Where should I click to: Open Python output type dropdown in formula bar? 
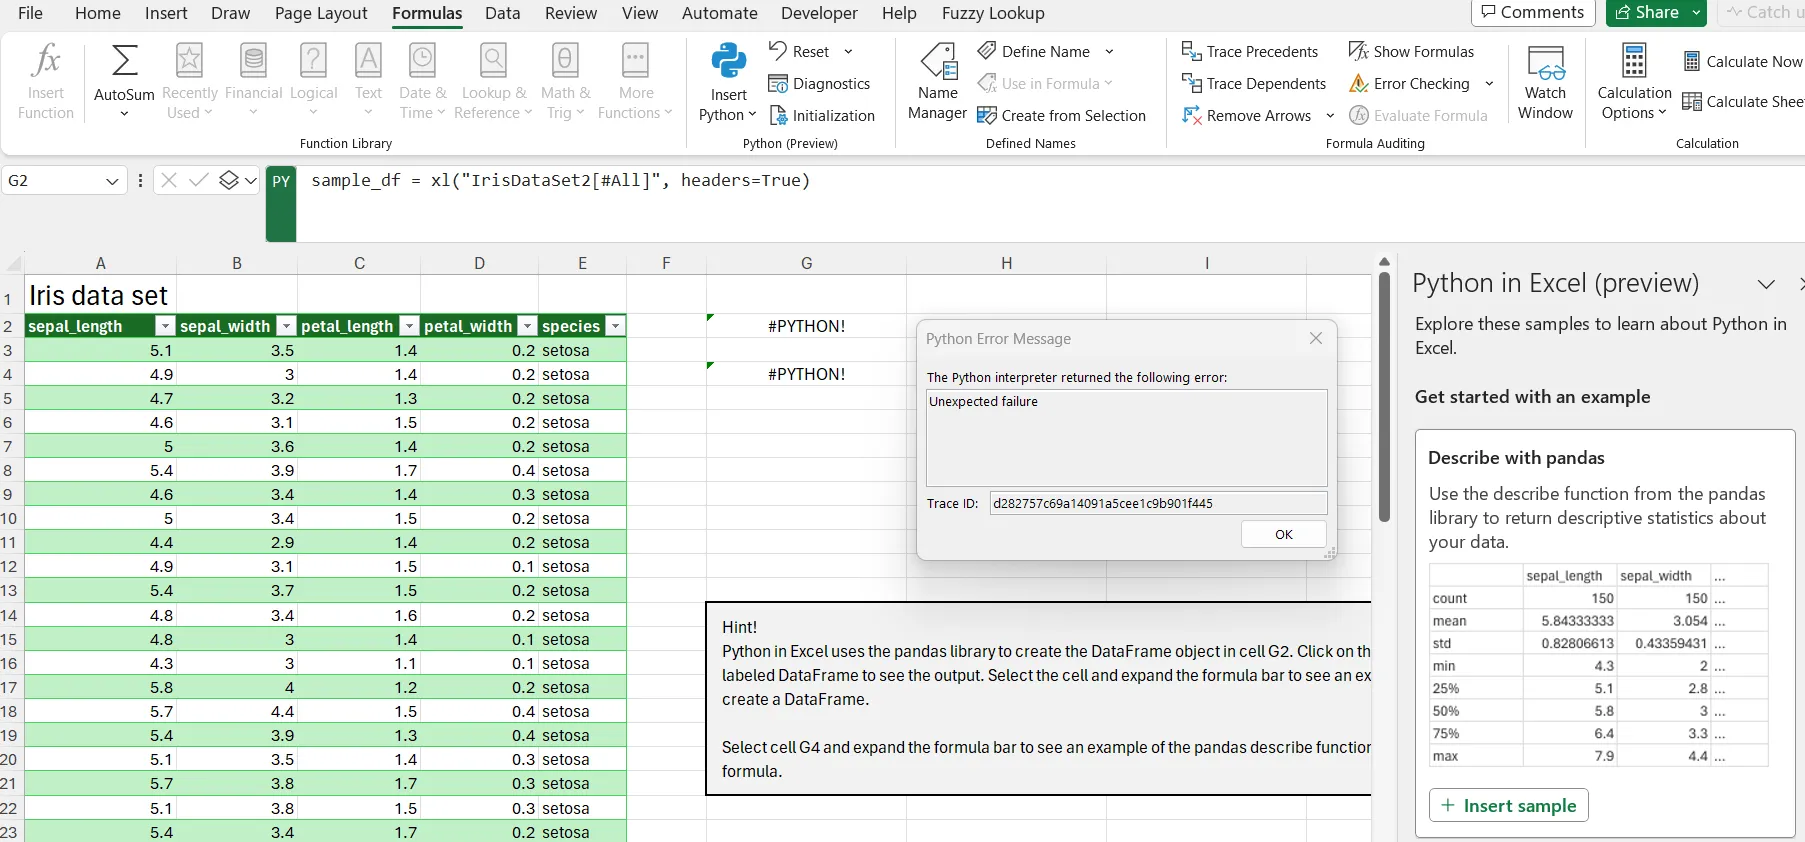tap(238, 180)
